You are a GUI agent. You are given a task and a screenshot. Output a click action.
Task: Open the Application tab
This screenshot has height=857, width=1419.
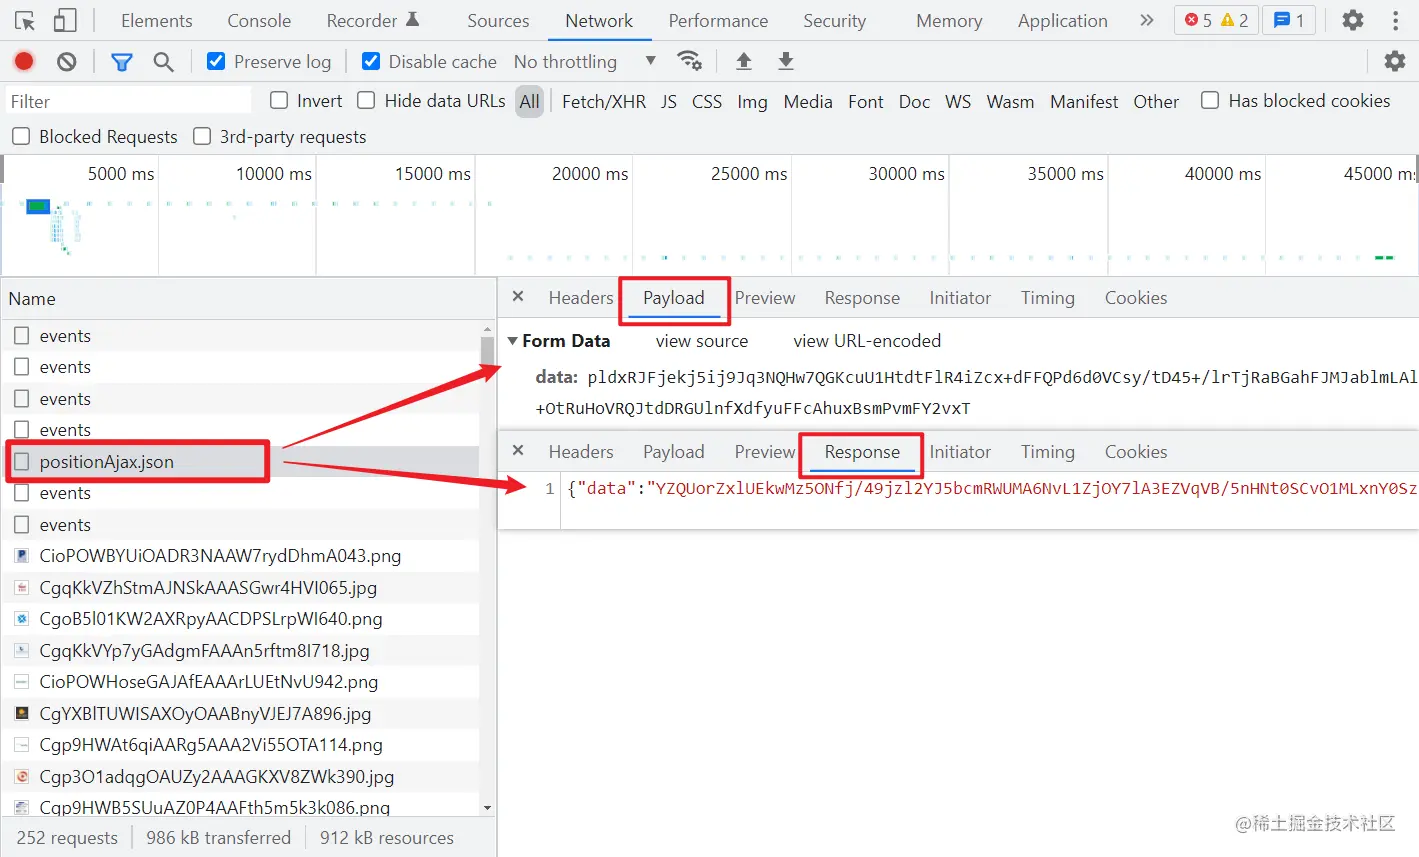(x=1062, y=20)
